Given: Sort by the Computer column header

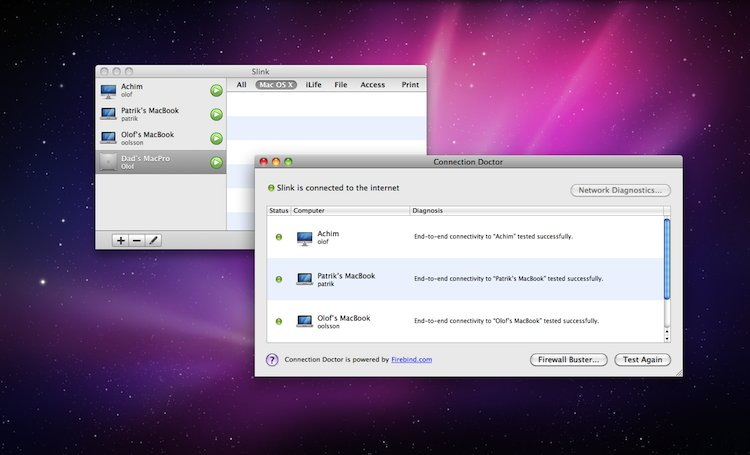Looking at the screenshot, I should [350, 211].
